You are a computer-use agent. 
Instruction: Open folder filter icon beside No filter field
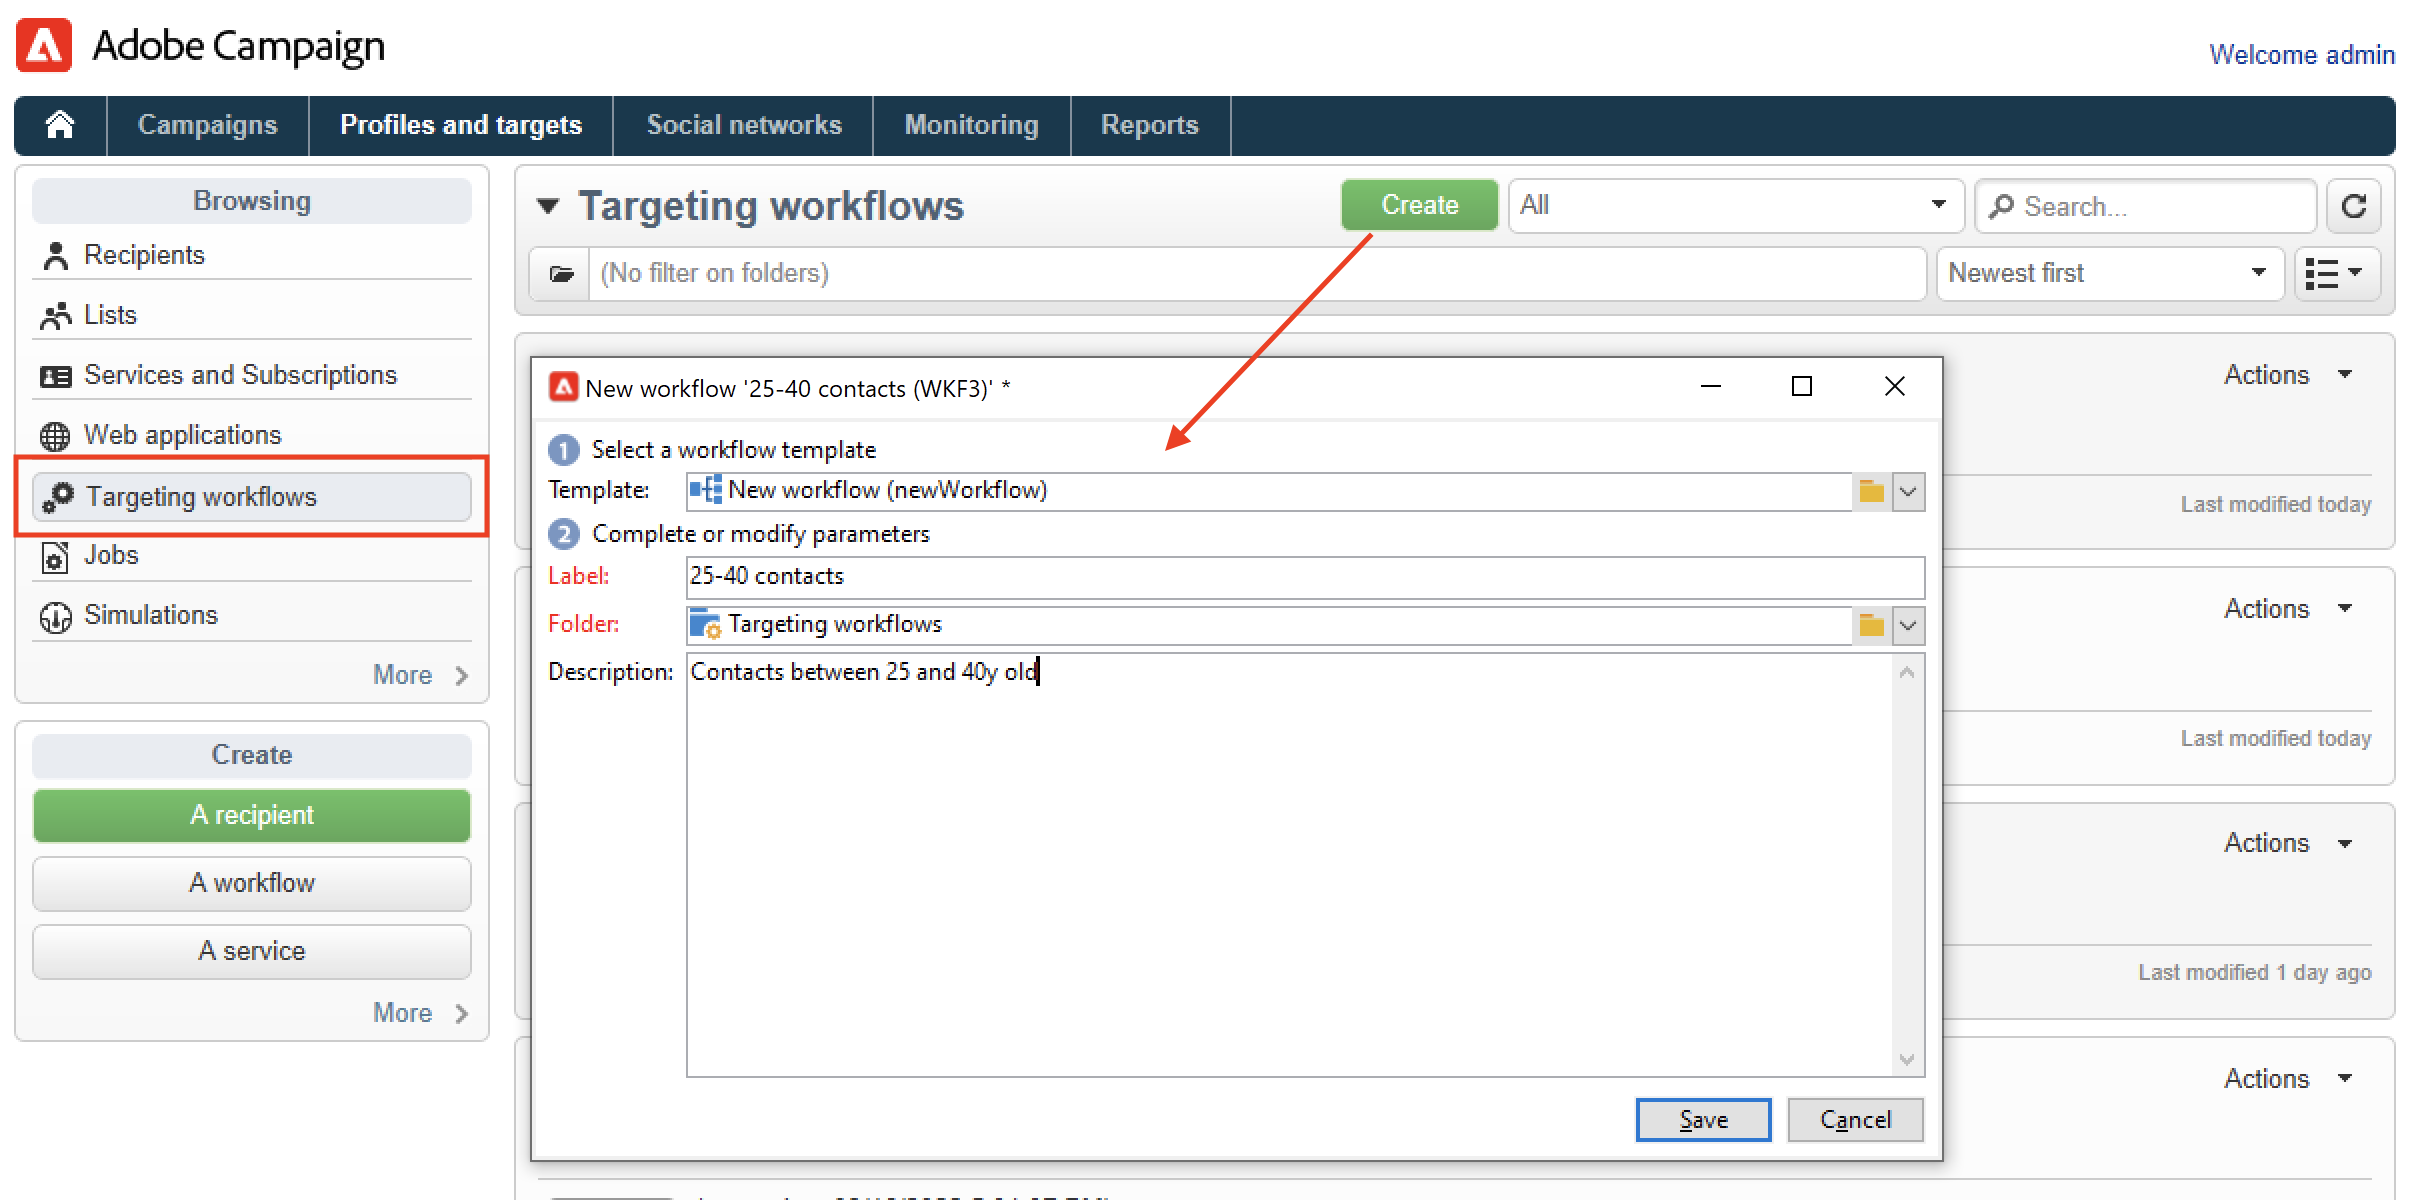point(561,274)
